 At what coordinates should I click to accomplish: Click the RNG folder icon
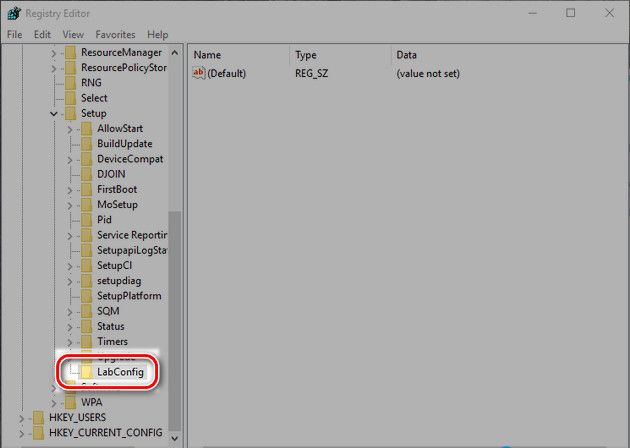click(x=71, y=83)
